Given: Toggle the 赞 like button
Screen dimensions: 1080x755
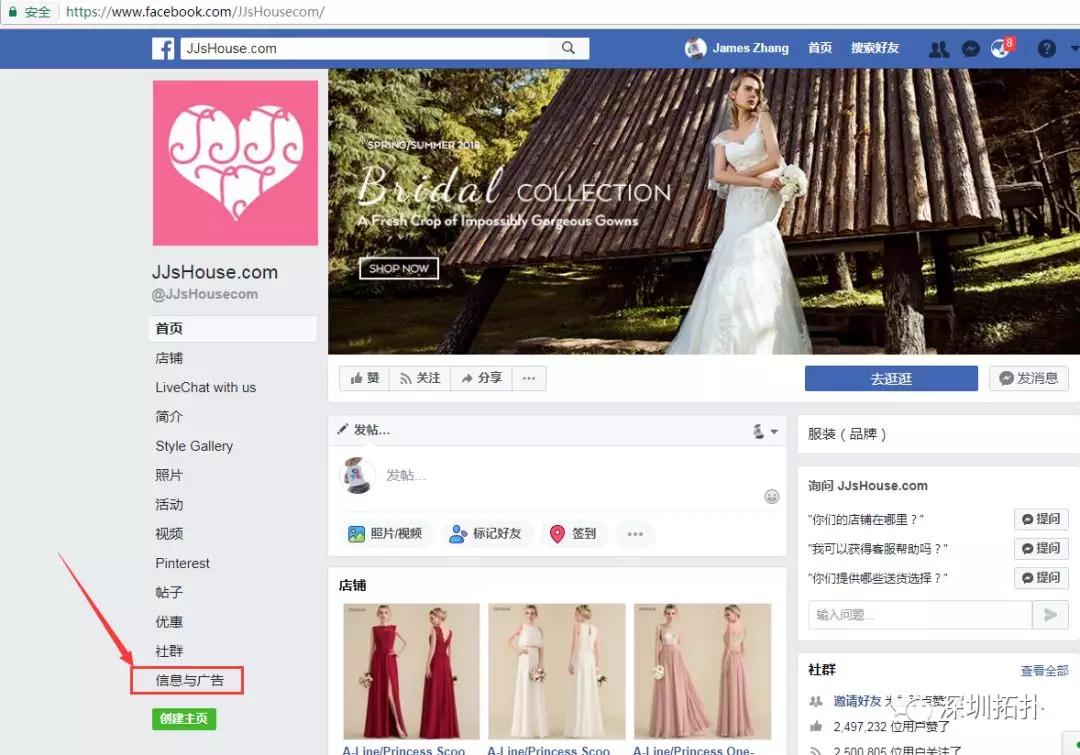Looking at the screenshot, I should (x=365, y=378).
